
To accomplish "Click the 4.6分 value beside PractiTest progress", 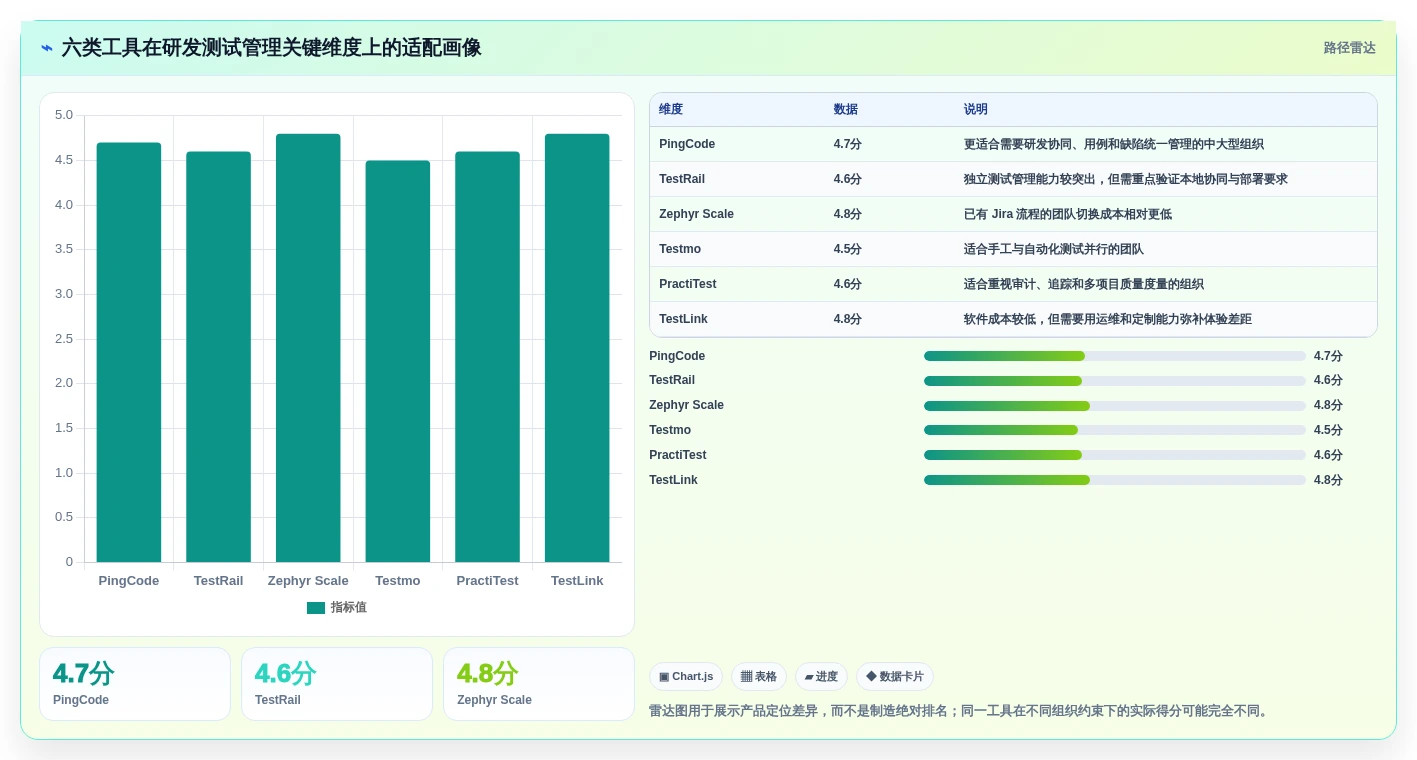I will tap(1328, 455).
